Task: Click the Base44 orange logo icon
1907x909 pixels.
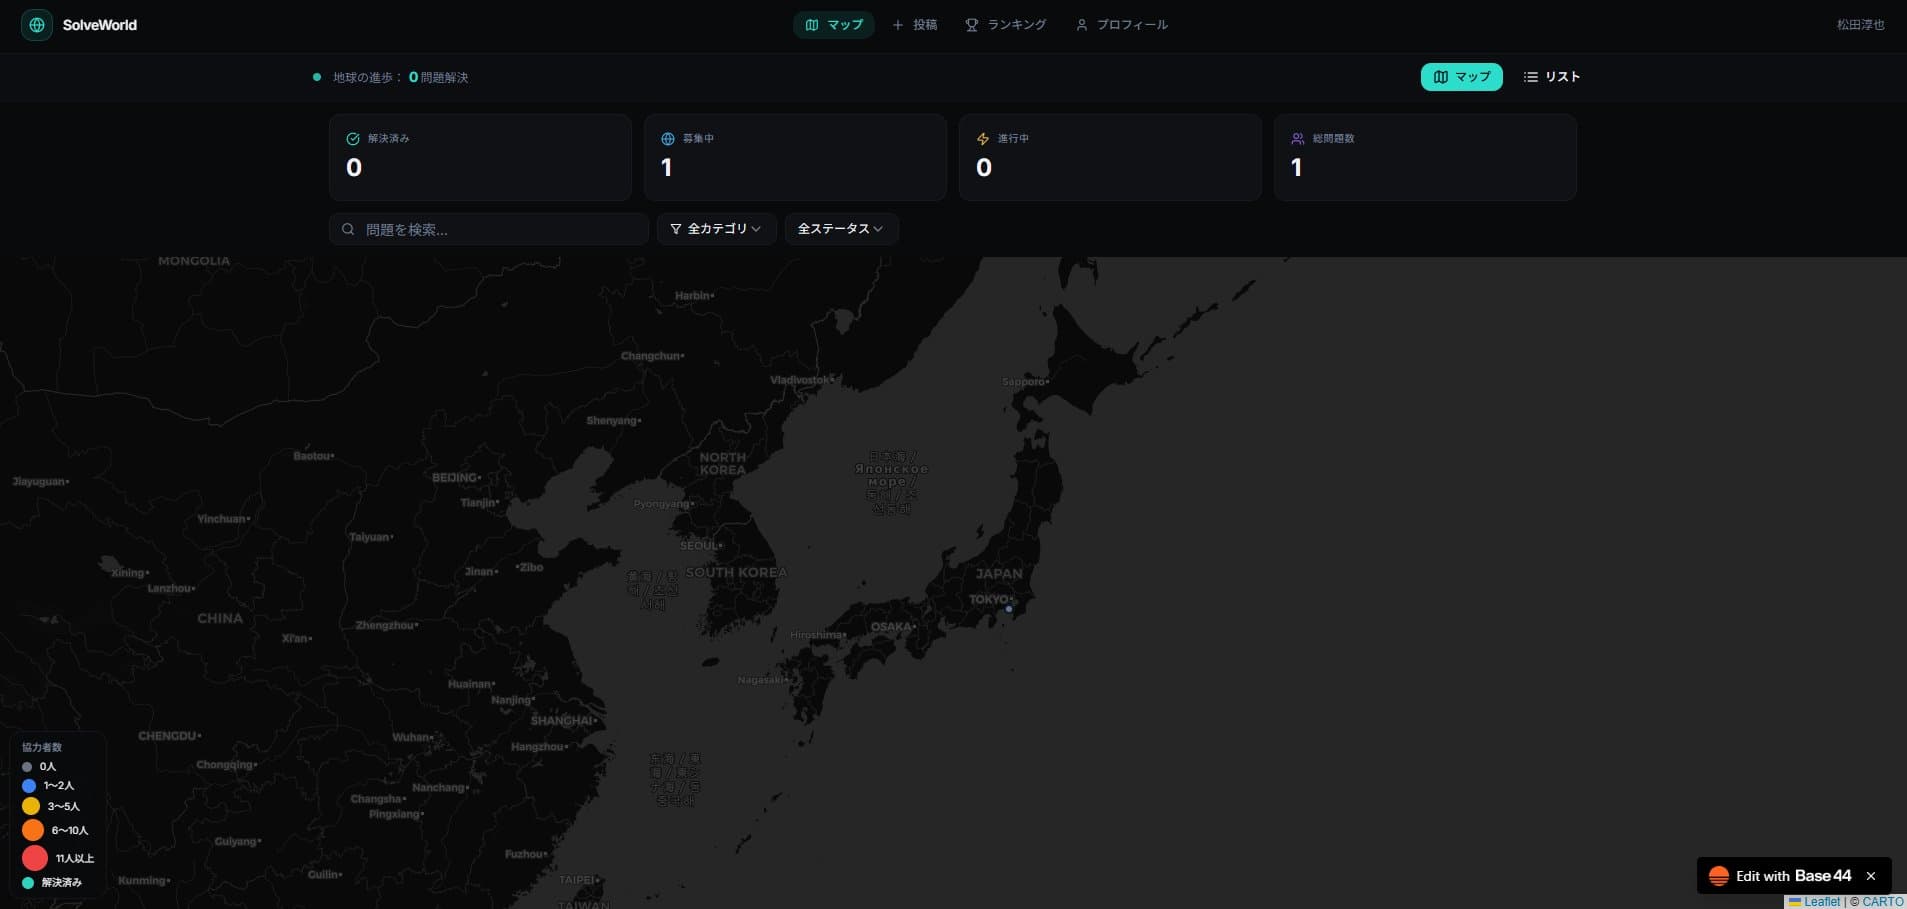Action: 1719,876
